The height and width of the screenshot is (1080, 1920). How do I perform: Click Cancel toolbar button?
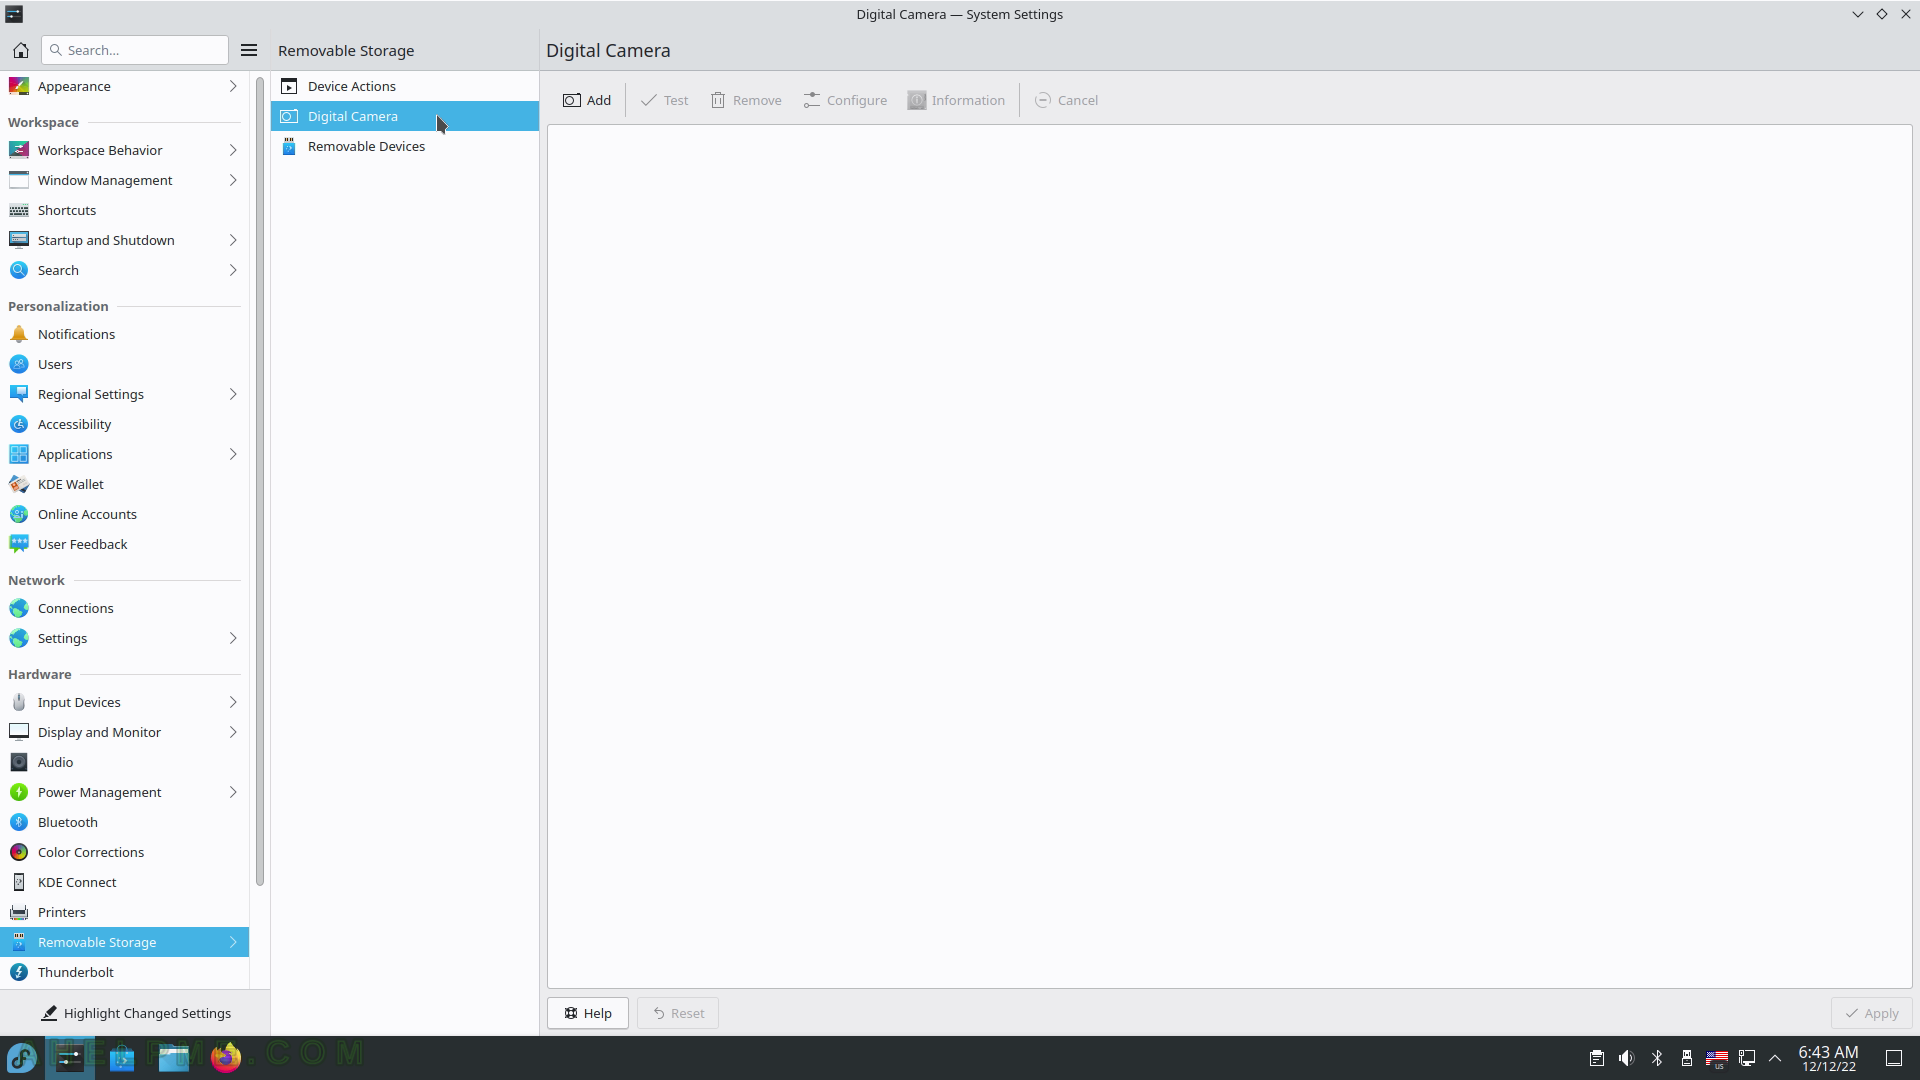1066,100
